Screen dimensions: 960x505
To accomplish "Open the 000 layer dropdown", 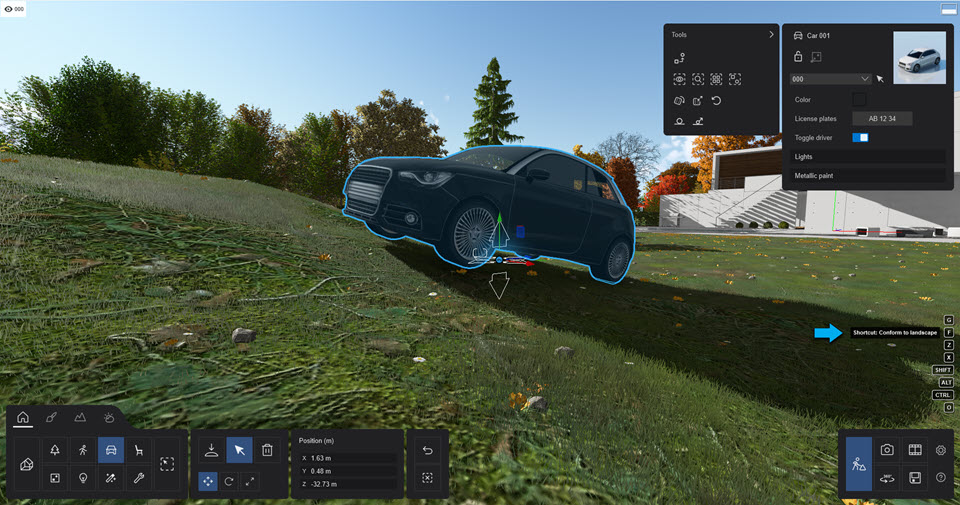I will click(830, 79).
